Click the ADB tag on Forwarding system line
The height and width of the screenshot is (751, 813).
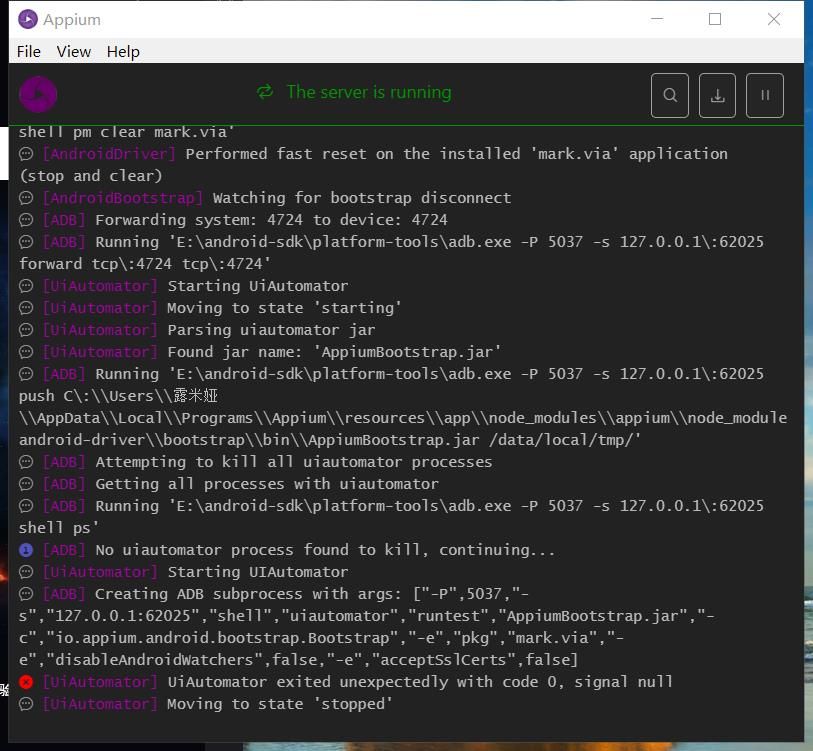[x=64, y=220]
